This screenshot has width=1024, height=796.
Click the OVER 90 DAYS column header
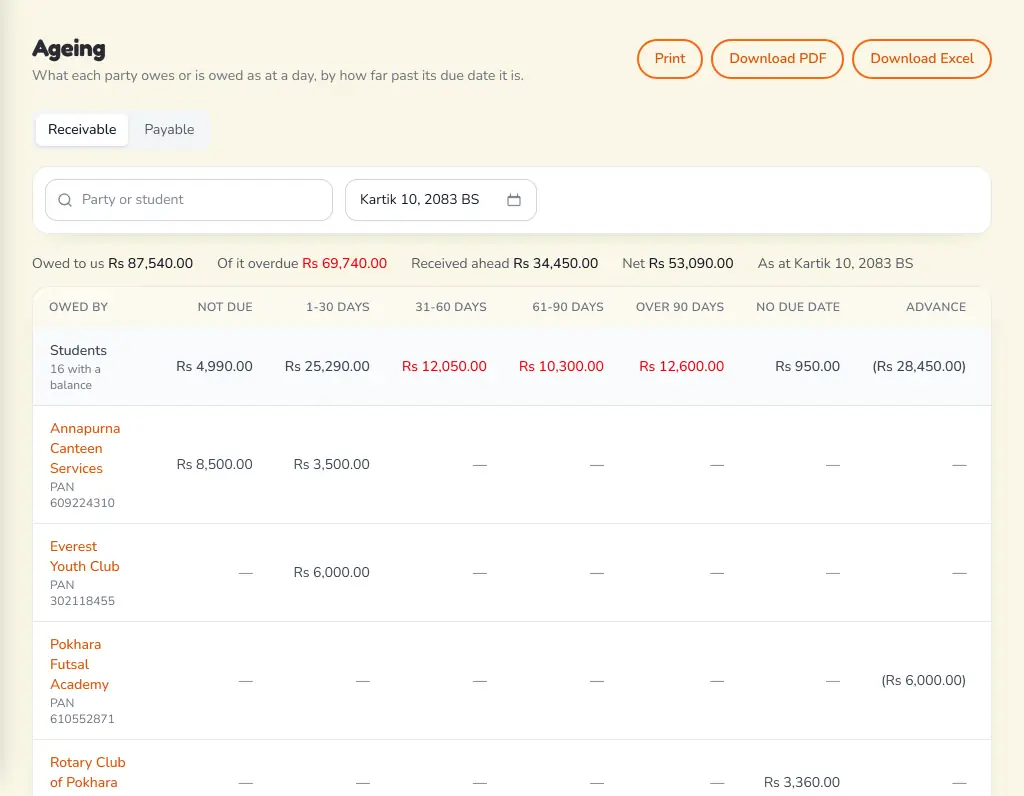coord(680,307)
